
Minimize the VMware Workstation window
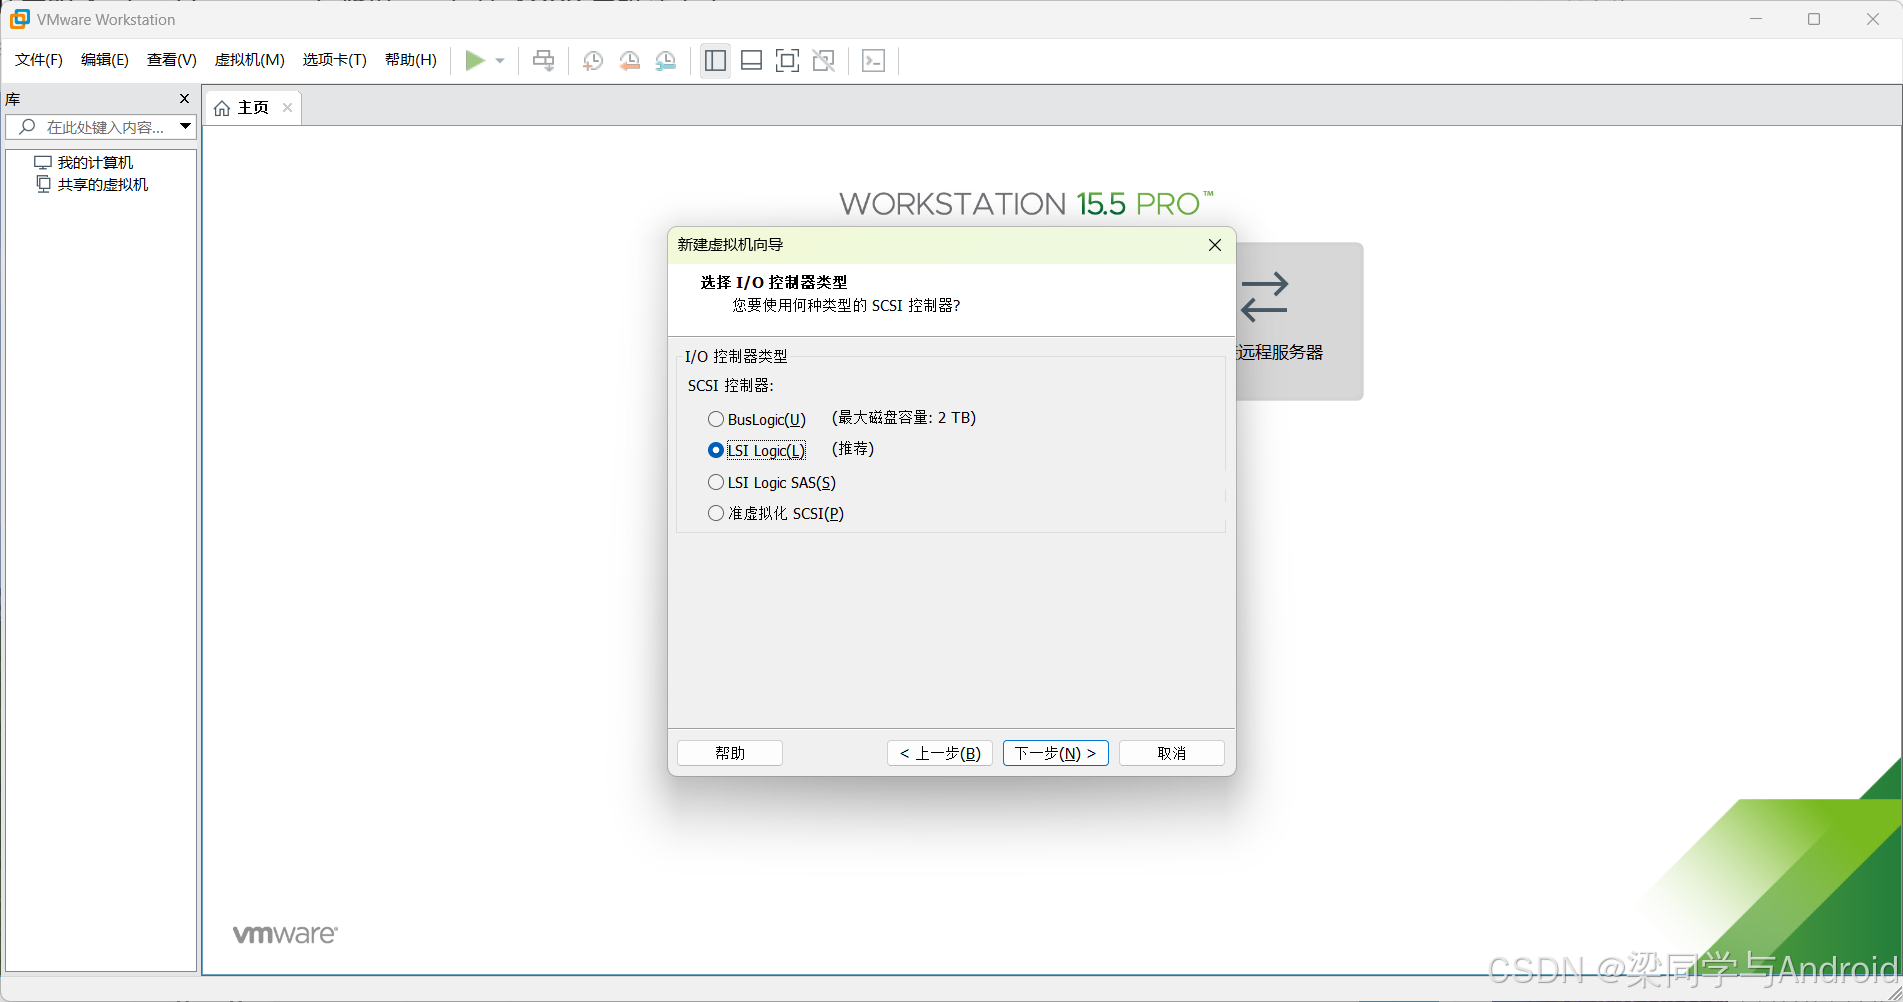(x=1755, y=19)
